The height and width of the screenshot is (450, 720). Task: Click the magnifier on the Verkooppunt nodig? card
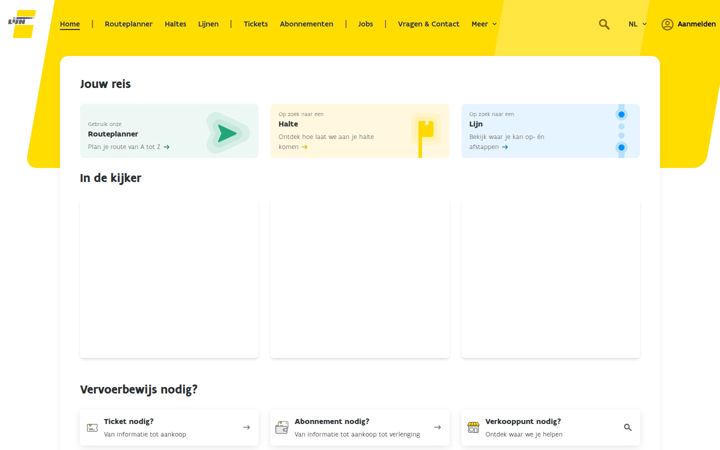tap(628, 428)
